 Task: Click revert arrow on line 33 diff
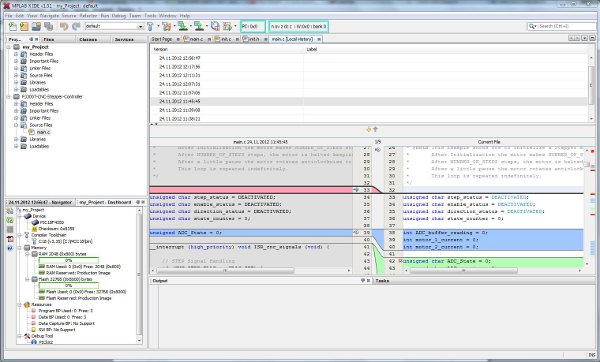[356, 190]
